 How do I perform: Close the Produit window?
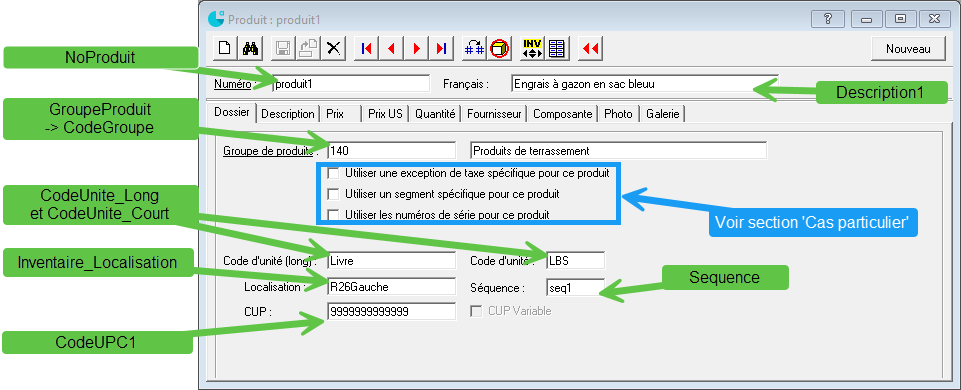[x=934, y=19]
